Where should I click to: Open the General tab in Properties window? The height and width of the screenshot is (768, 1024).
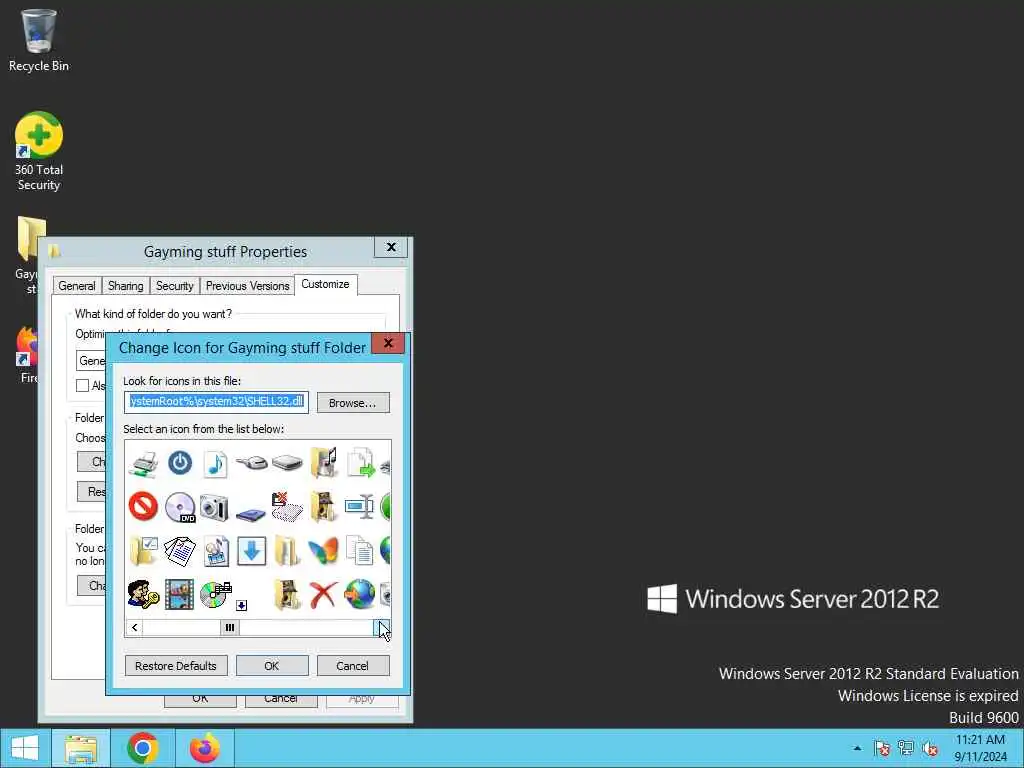pyautogui.click(x=77, y=286)
